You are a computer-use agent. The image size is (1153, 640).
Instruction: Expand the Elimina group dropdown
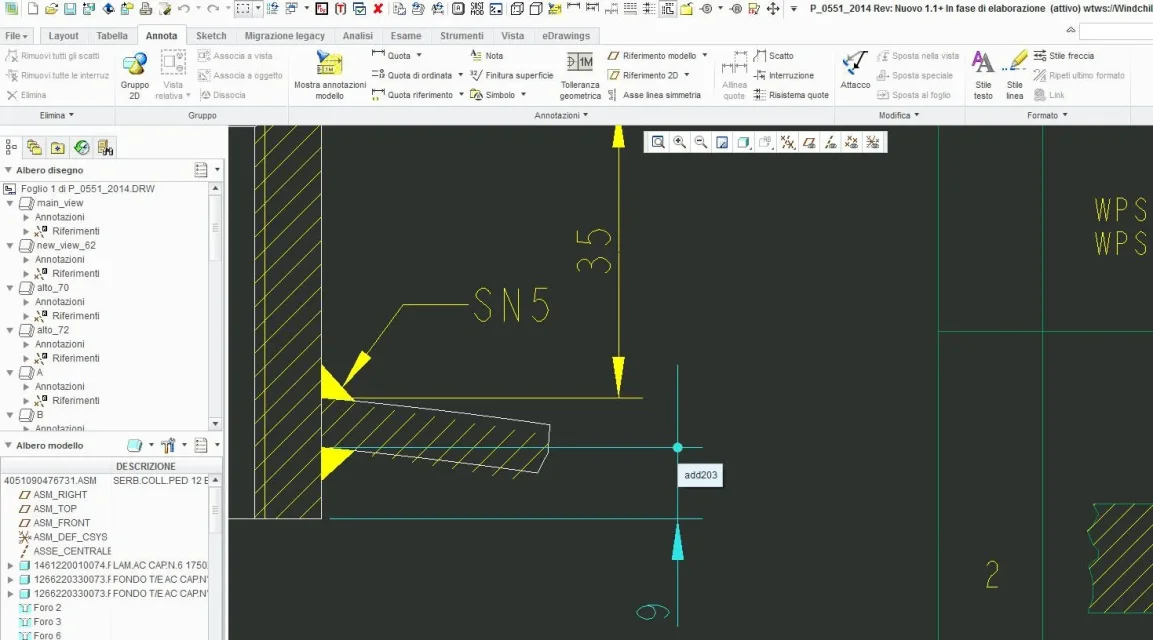coord(57,115)
